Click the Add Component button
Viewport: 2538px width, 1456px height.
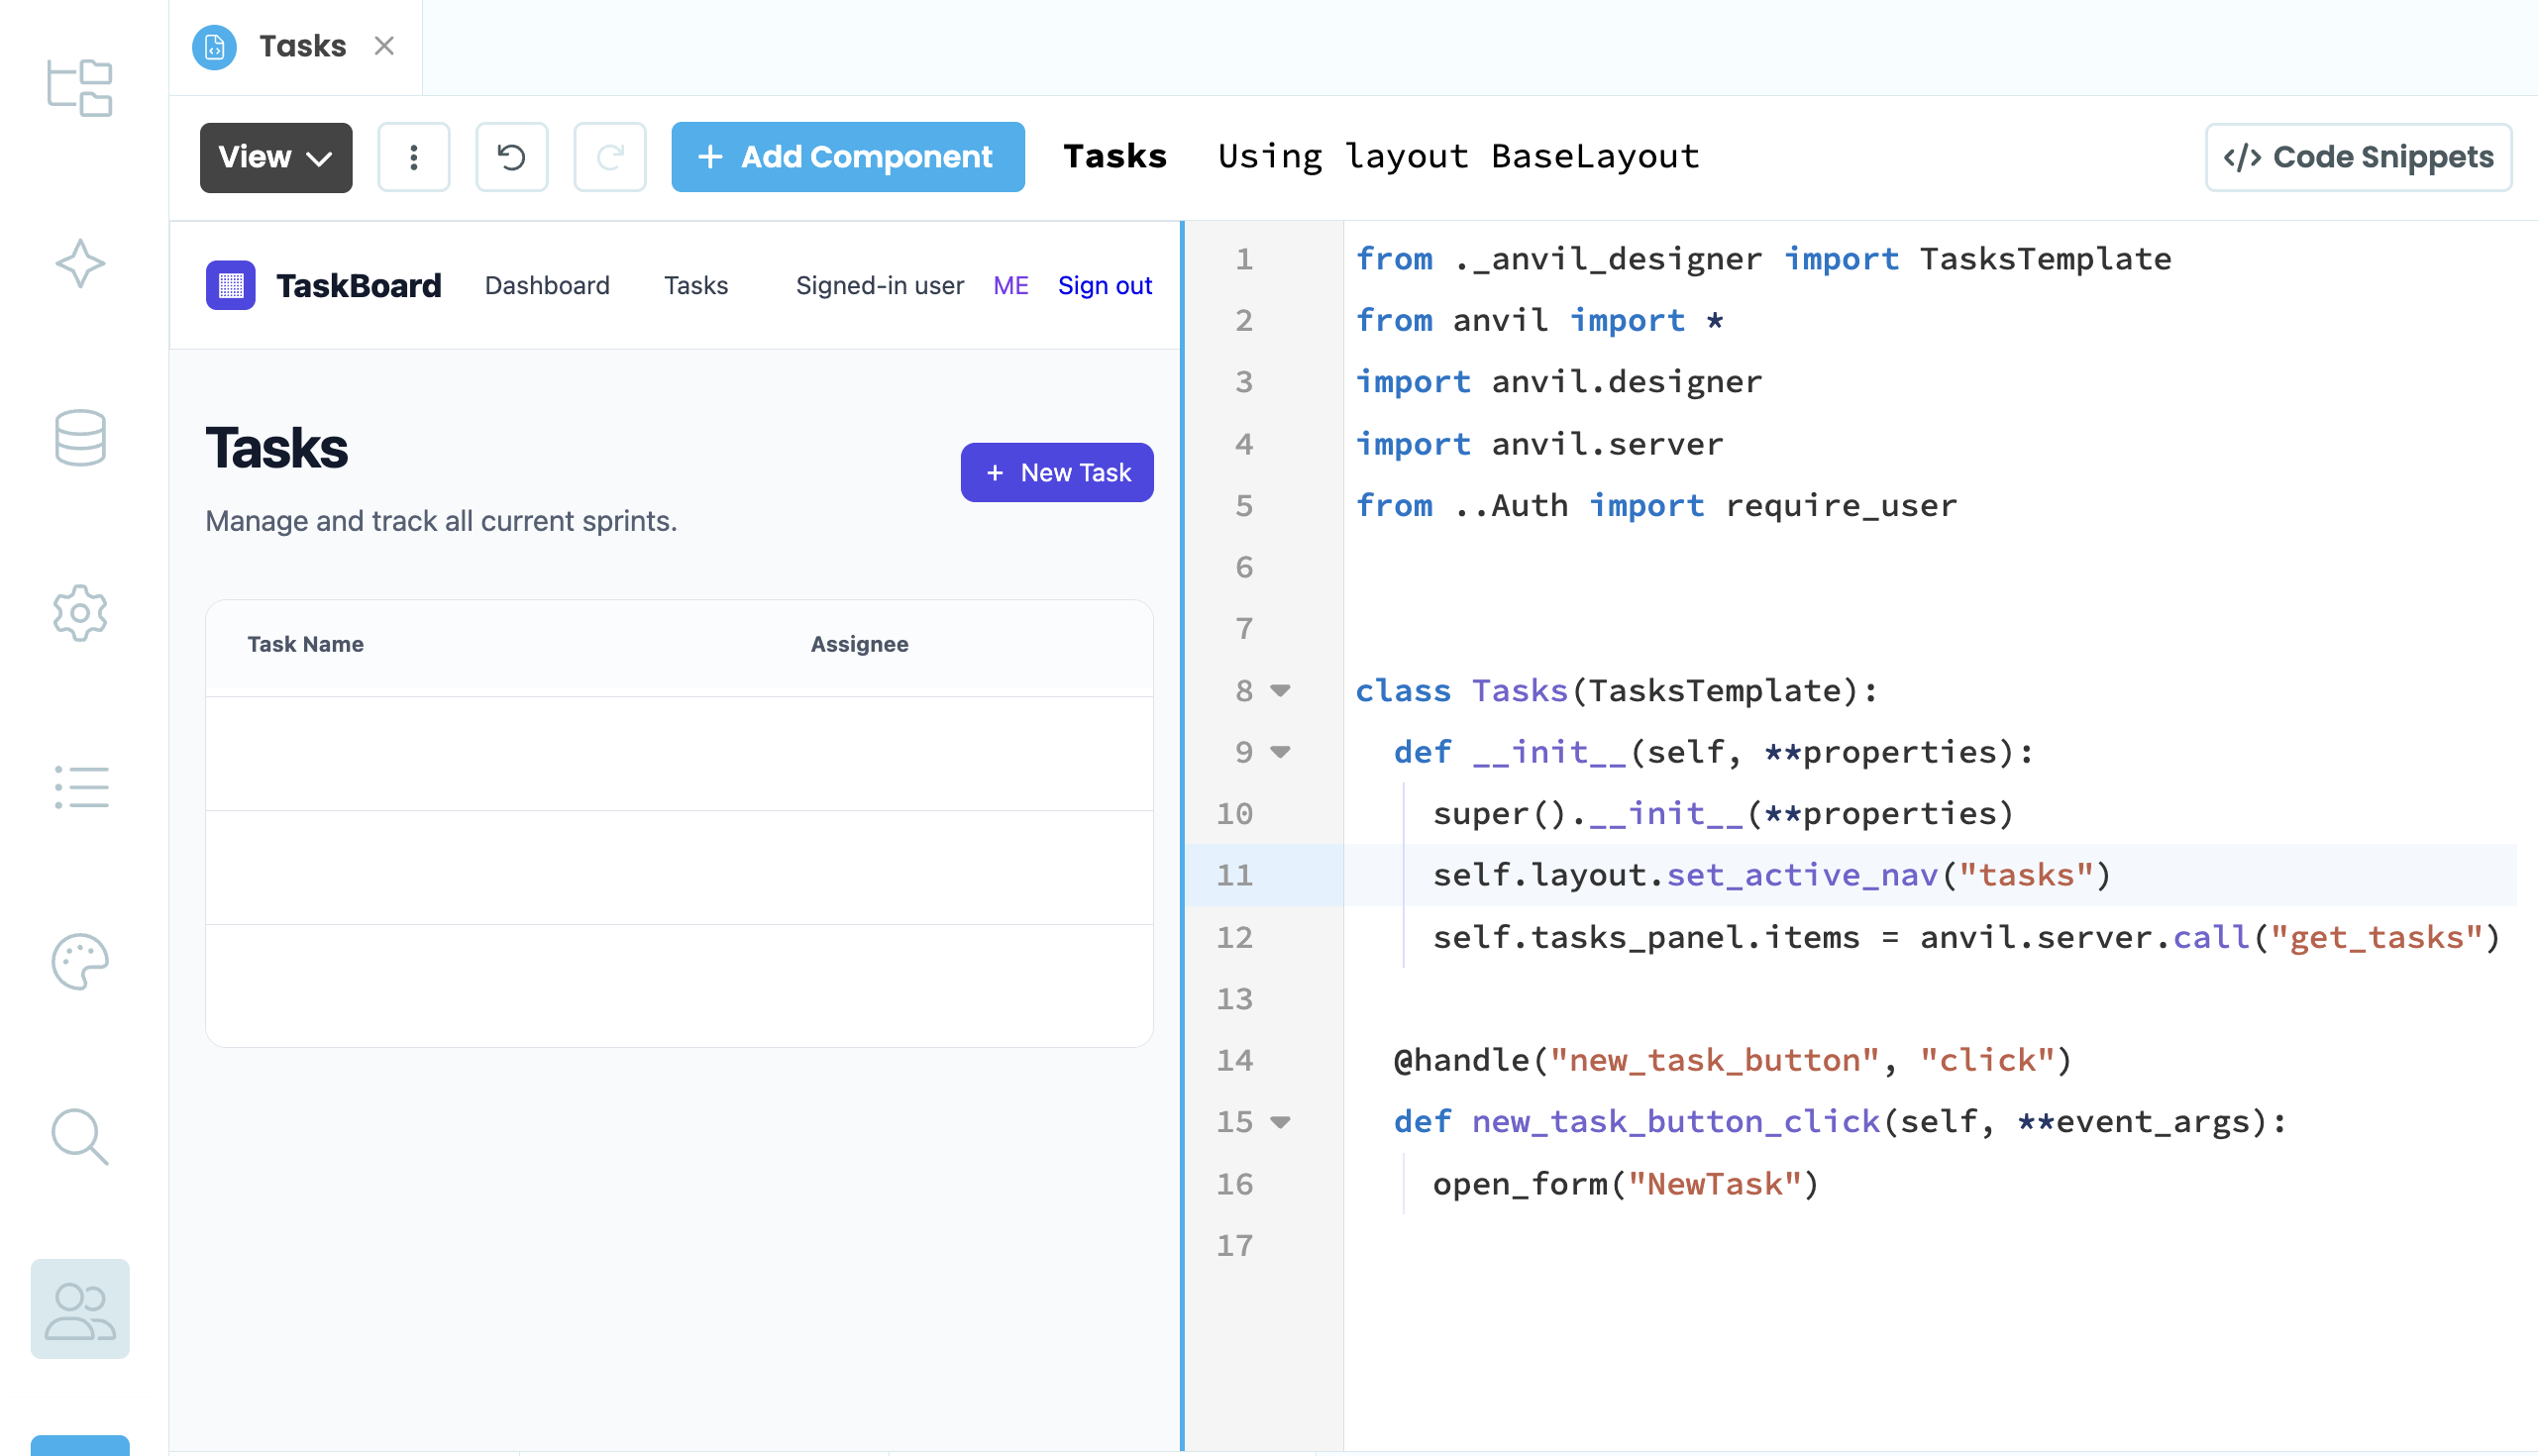click(x=847, y=158)
